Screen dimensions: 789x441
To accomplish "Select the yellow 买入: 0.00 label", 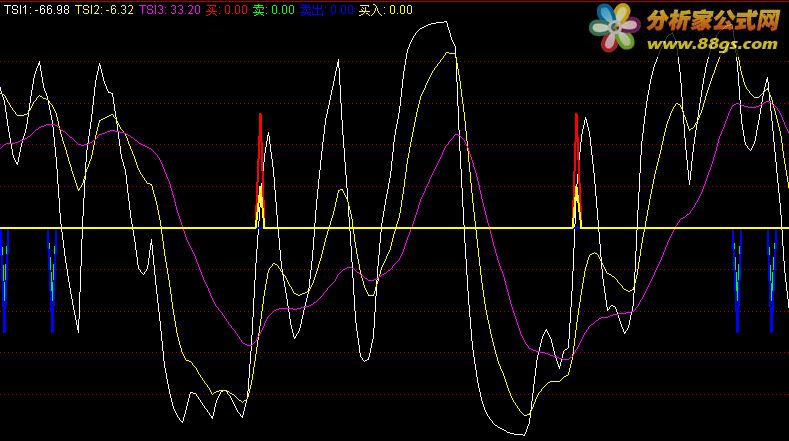I will [x=385, y=10].
